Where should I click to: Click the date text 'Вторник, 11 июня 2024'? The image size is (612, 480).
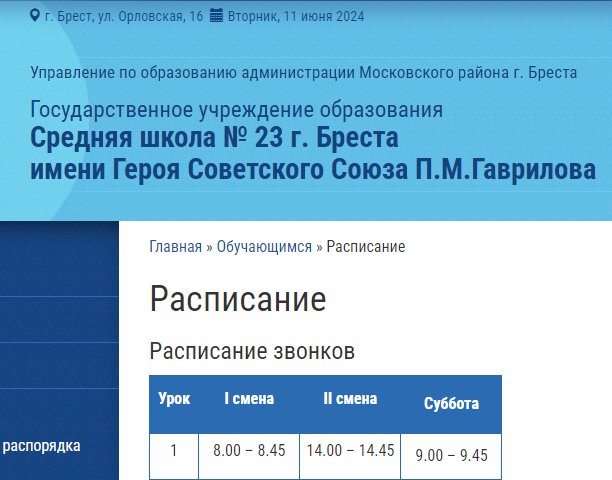pyautogui.click(x=296, y=16)
